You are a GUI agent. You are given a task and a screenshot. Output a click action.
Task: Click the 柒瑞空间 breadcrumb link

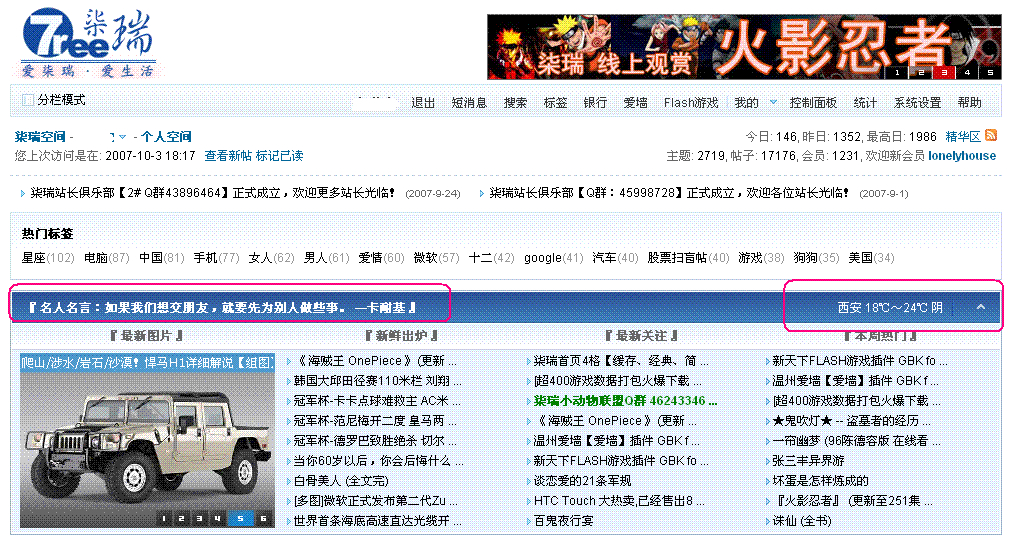tap(40, 137)
